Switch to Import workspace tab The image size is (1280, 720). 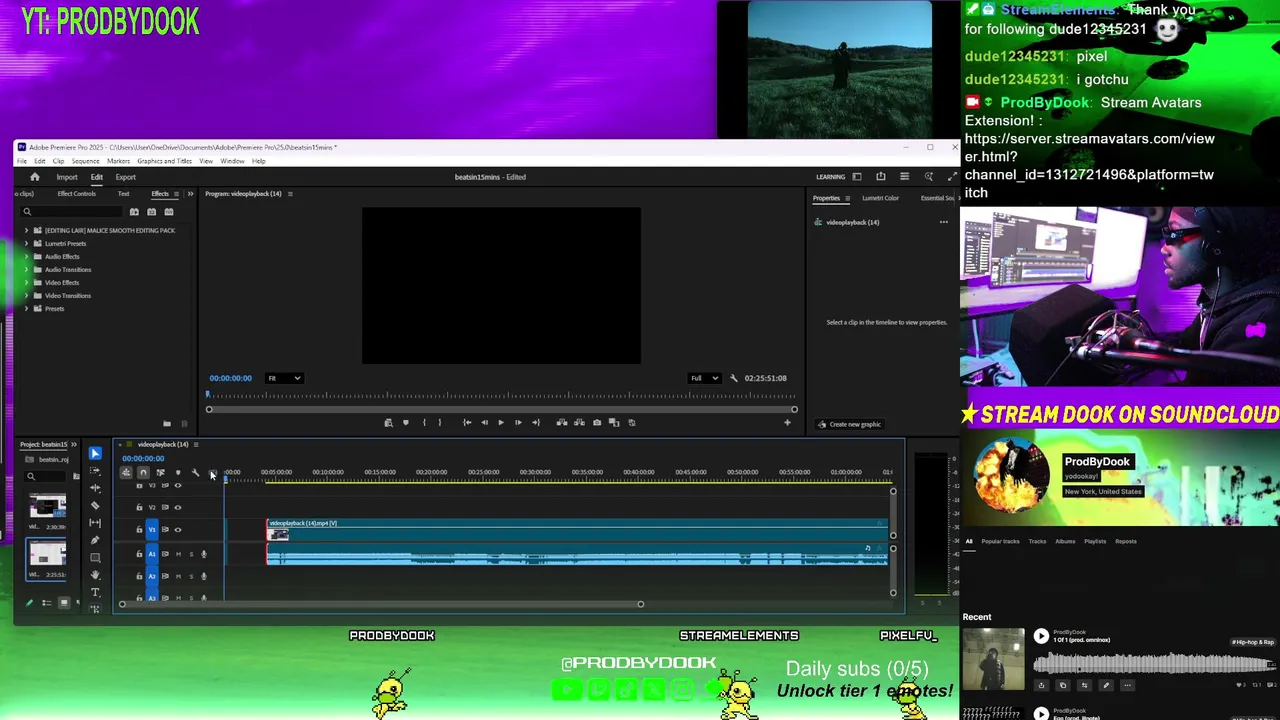(x=67, y=177)
